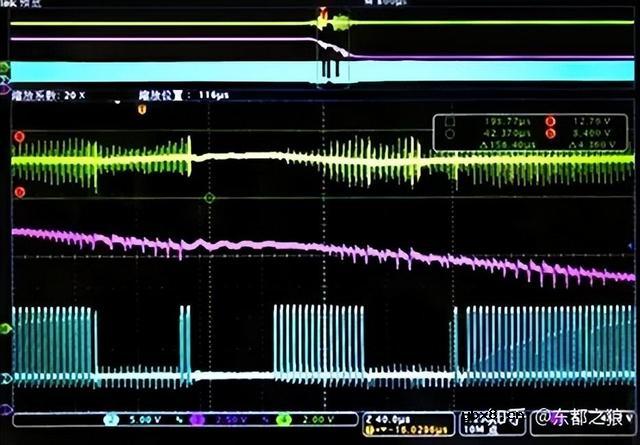Click the green circle cursor handle on the graticule
The height and width of the screenshot is (445, 640).
pyautogui.click(x=209, y=198)
